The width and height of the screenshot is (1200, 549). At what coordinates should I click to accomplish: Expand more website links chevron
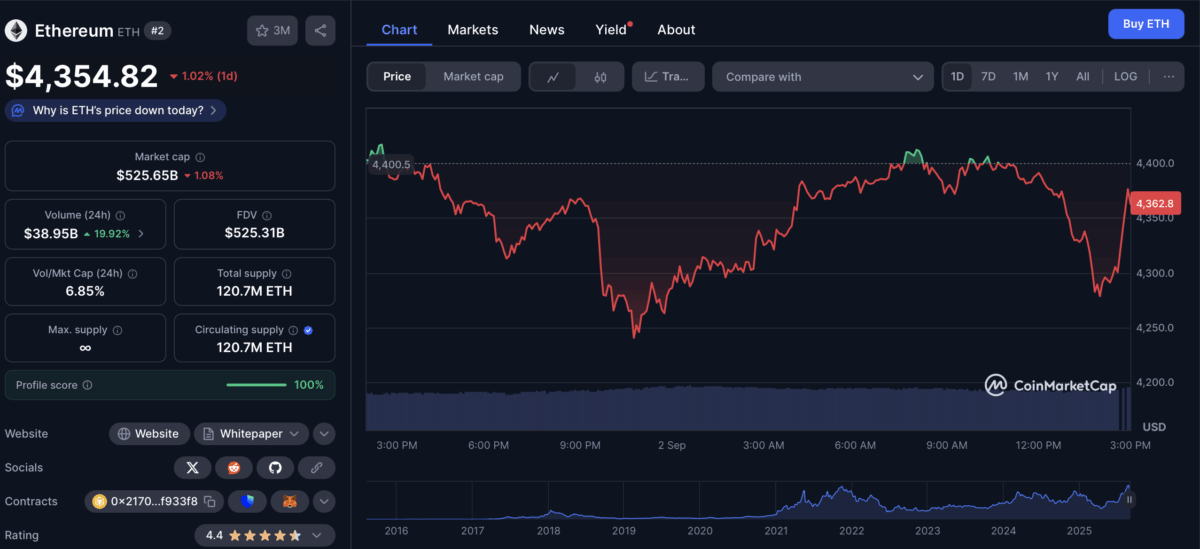[x=324, y=434]
